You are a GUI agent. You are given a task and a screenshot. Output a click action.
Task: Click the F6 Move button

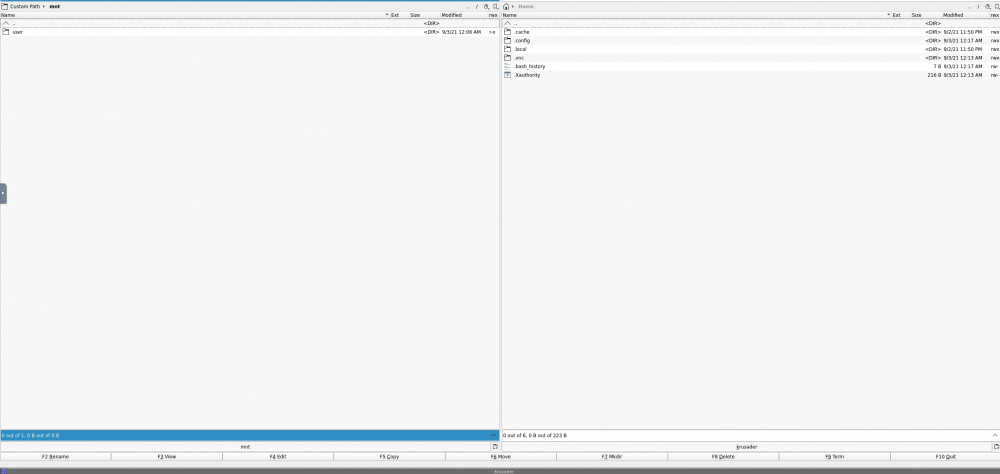(501, 457)
